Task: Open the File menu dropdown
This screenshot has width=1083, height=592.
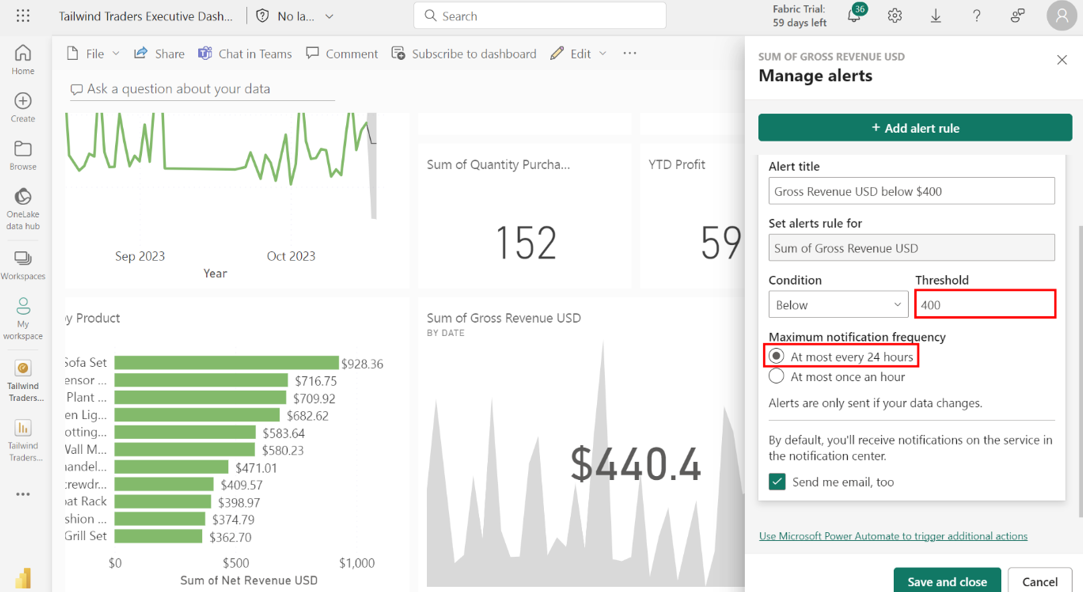Action: click(x=93, y=54)
